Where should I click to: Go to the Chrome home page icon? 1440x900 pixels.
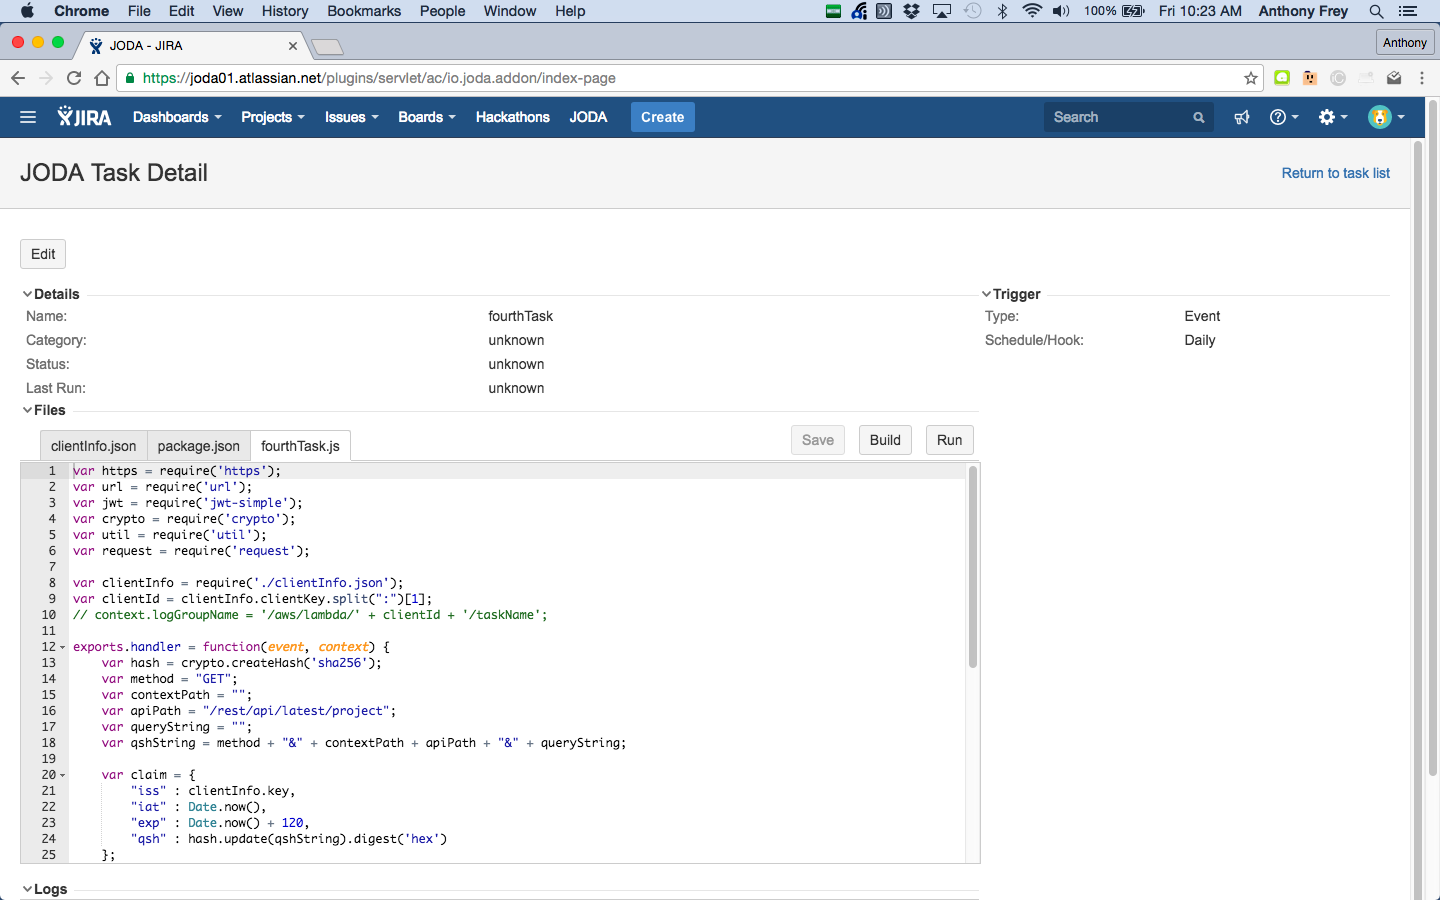coord(102,78)
